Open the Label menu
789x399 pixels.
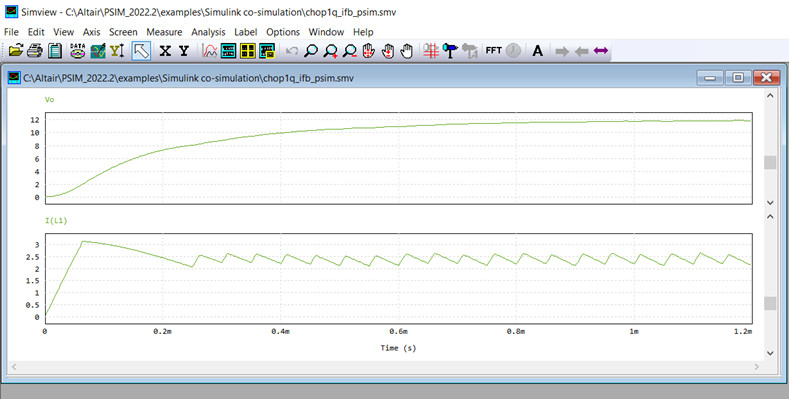click(x=246, y=32)
